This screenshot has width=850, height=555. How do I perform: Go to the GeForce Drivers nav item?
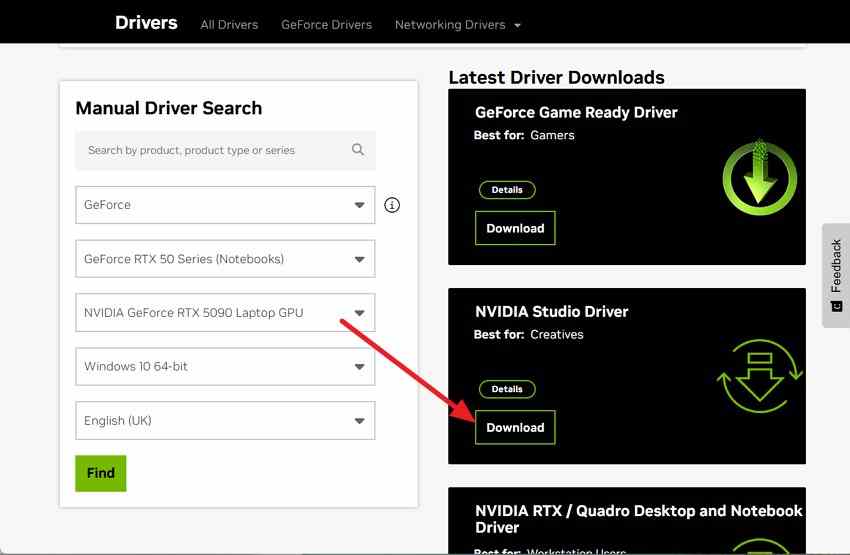326,24
